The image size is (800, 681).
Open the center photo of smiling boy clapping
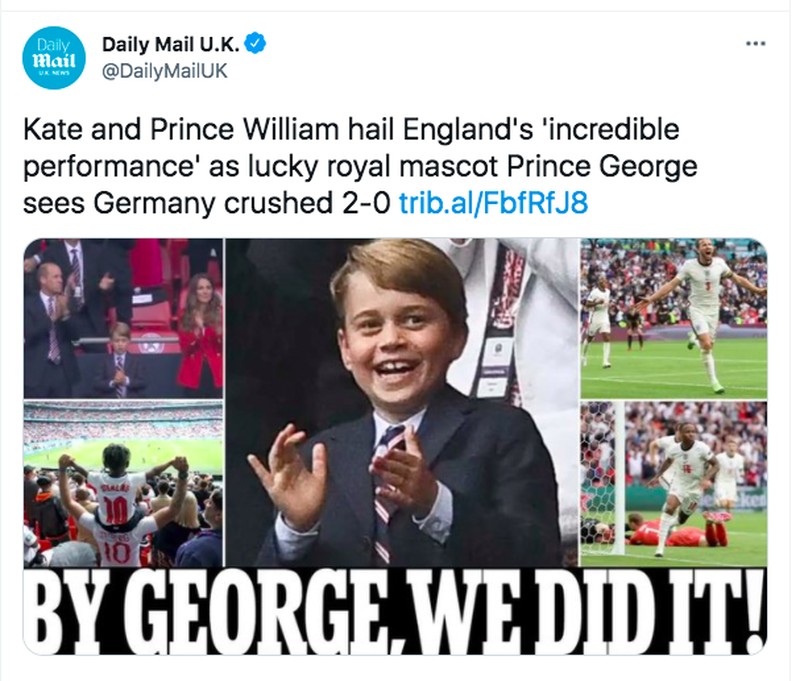tap(401, 400)
